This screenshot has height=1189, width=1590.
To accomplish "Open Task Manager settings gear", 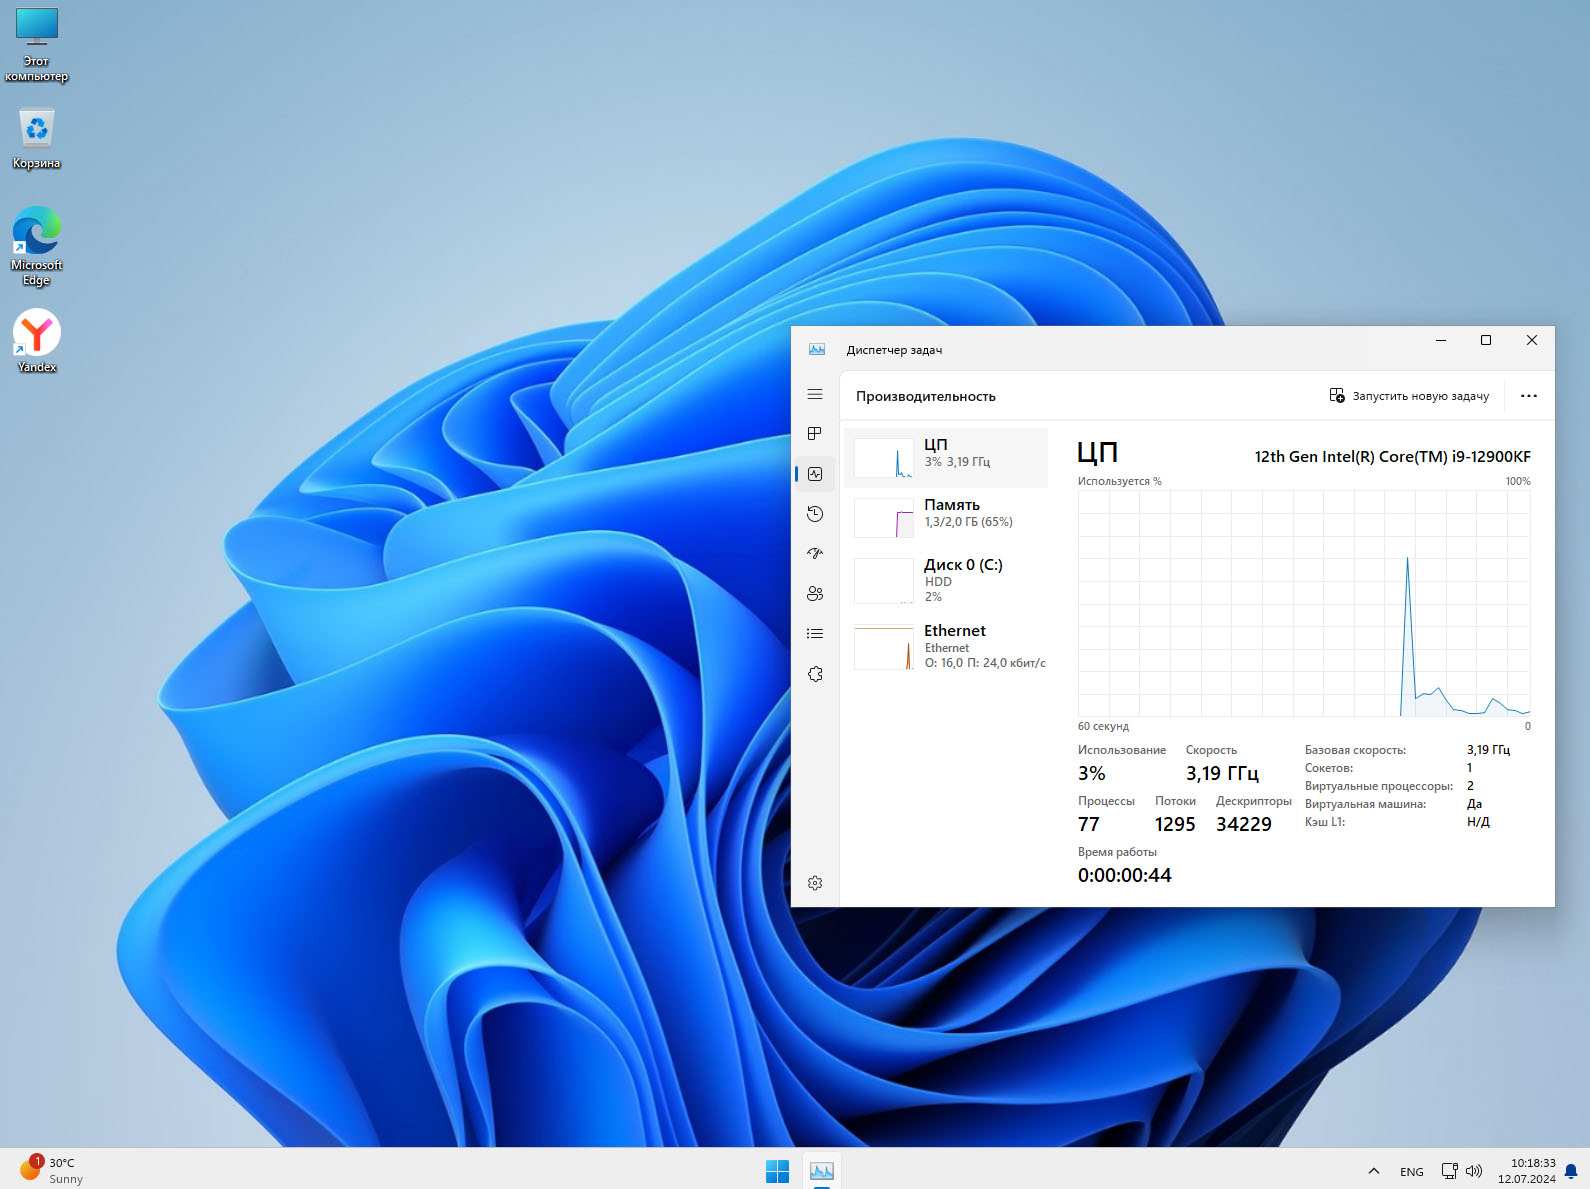I will click(x=815, y=883).
